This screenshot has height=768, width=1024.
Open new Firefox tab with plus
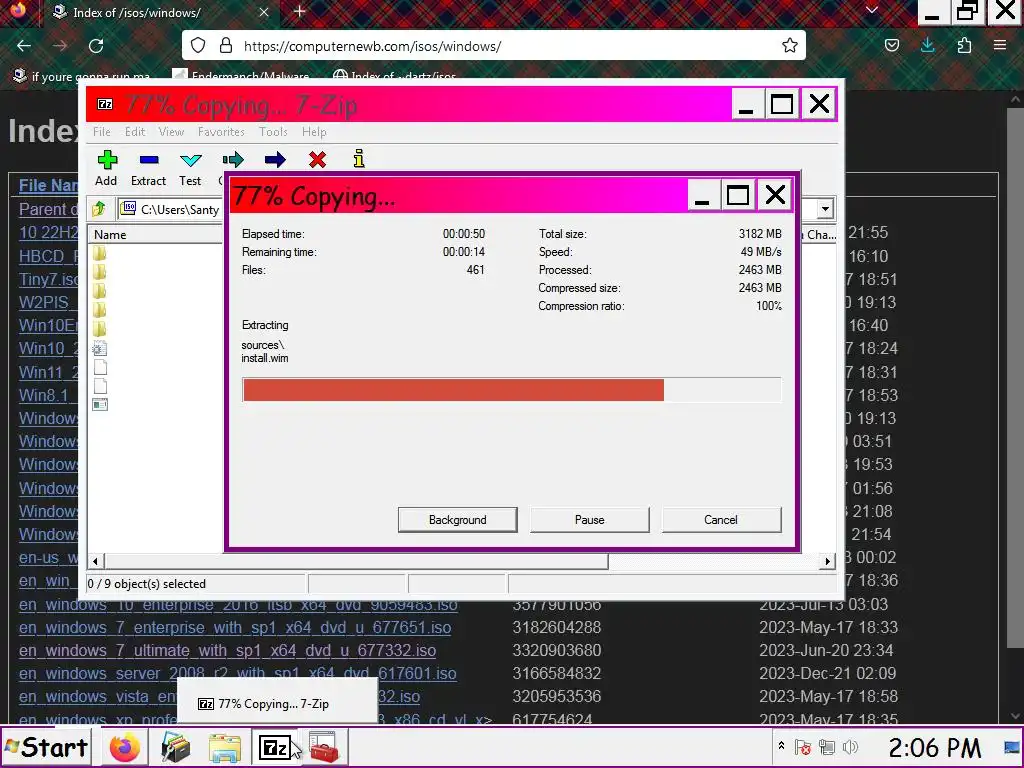point(300,11)
